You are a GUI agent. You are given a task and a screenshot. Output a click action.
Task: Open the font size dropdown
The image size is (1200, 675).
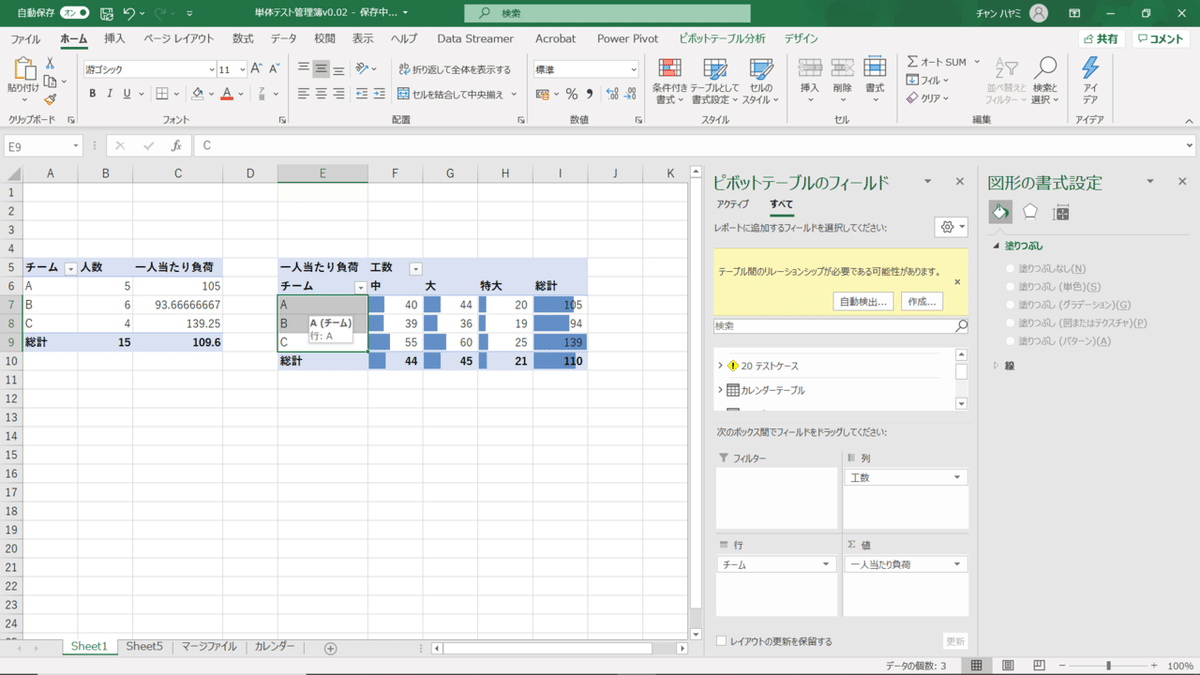tap(241, 69)
